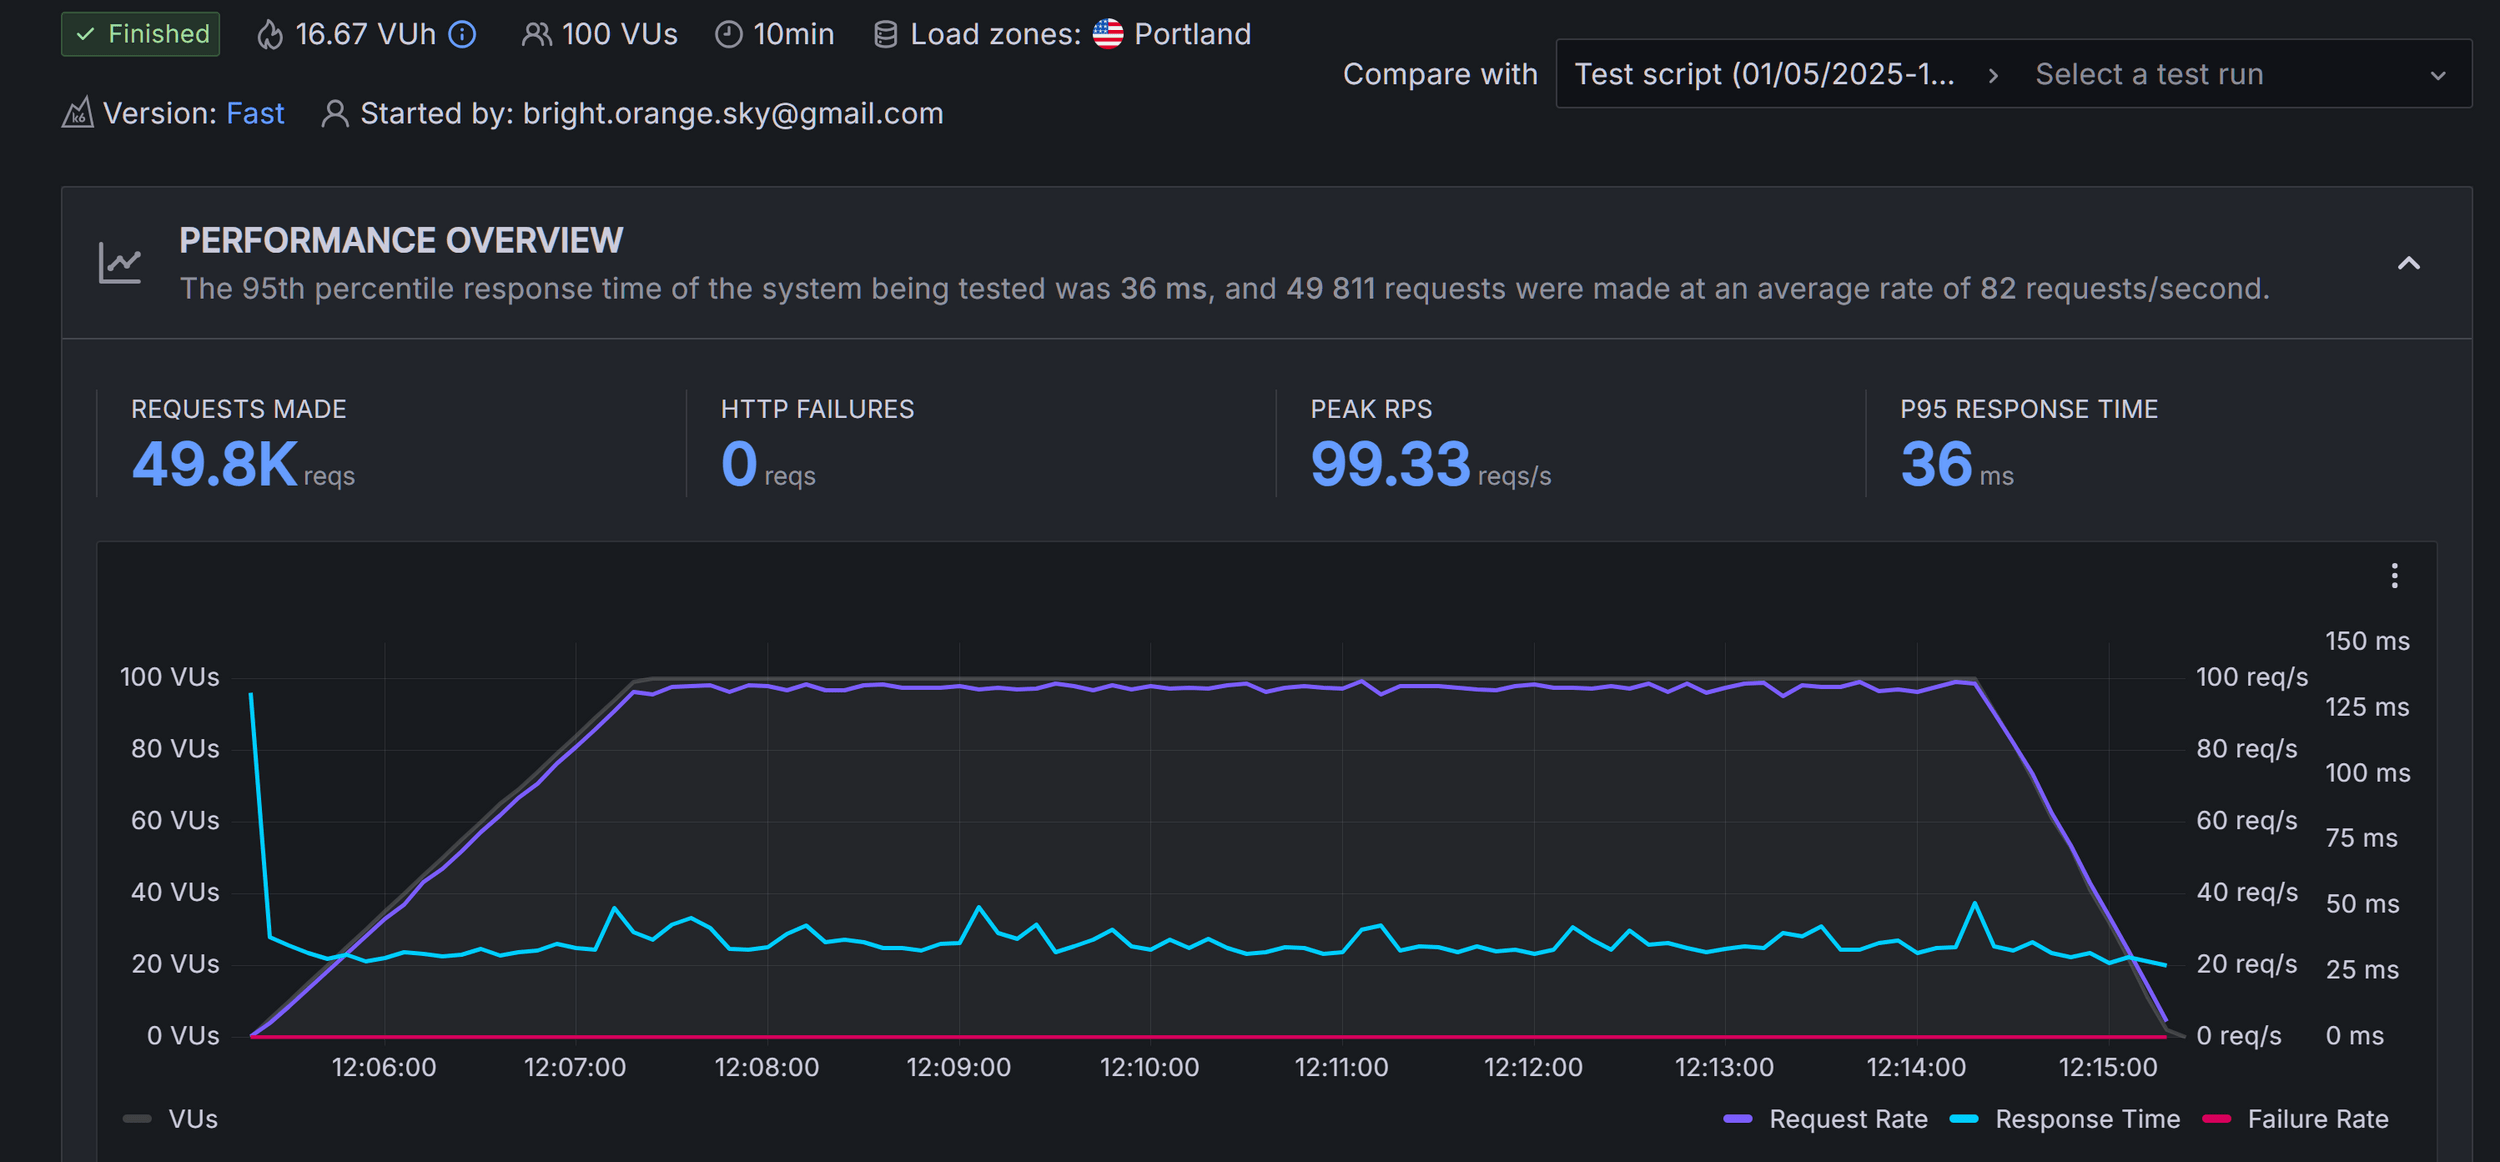
Task: Click the Performance Overview line chart icon
Action: pos(120,263)
